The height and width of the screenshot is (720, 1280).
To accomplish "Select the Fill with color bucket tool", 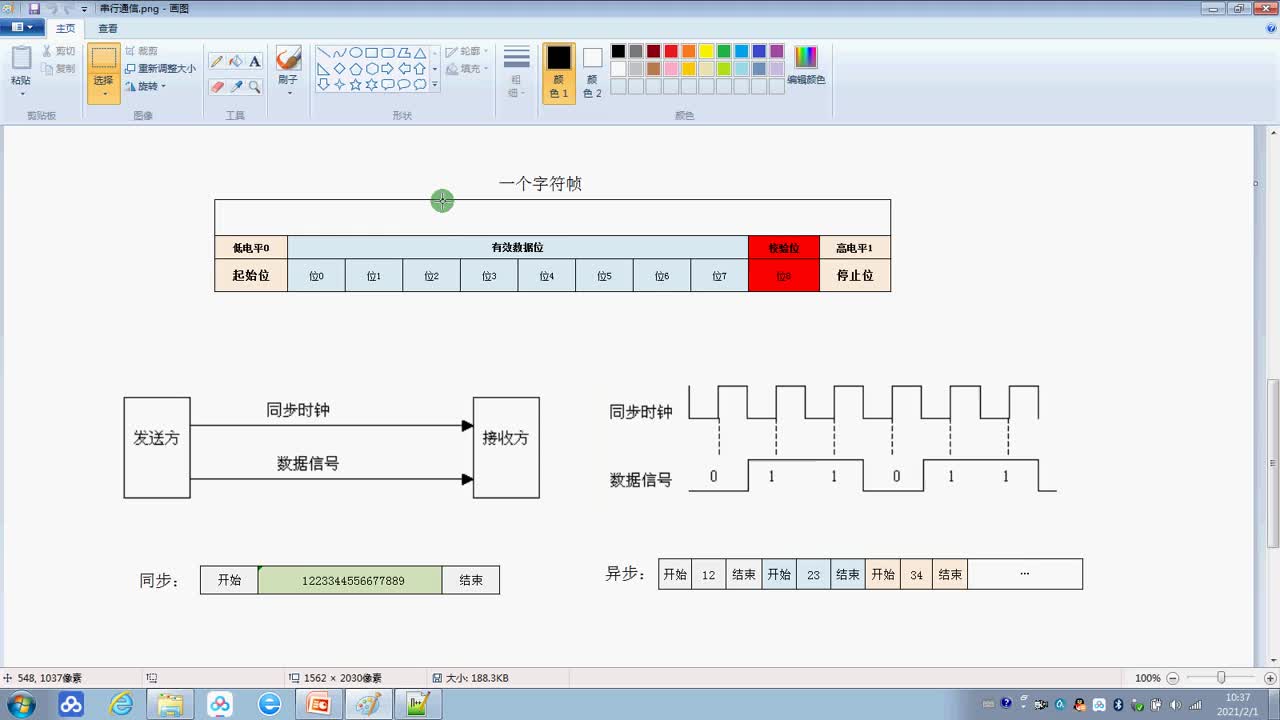I will pos(236,61).
